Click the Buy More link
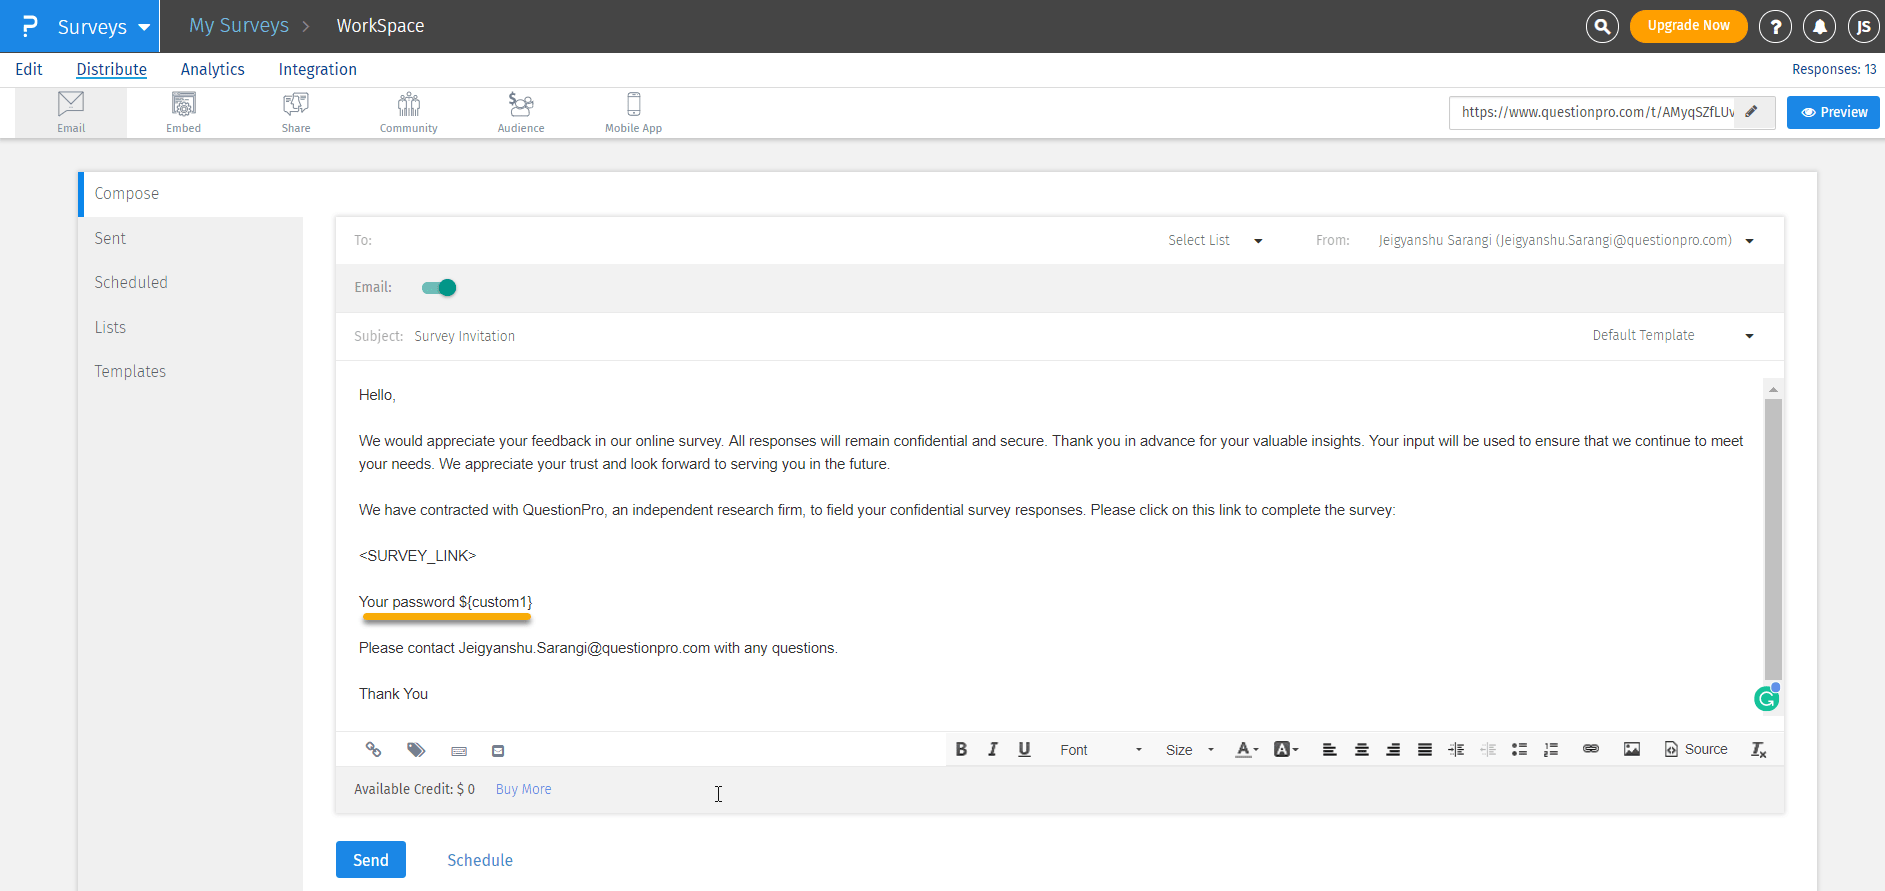Viewport: 1885px width, 891px height. pyautogui.click(x=523, y=789)
